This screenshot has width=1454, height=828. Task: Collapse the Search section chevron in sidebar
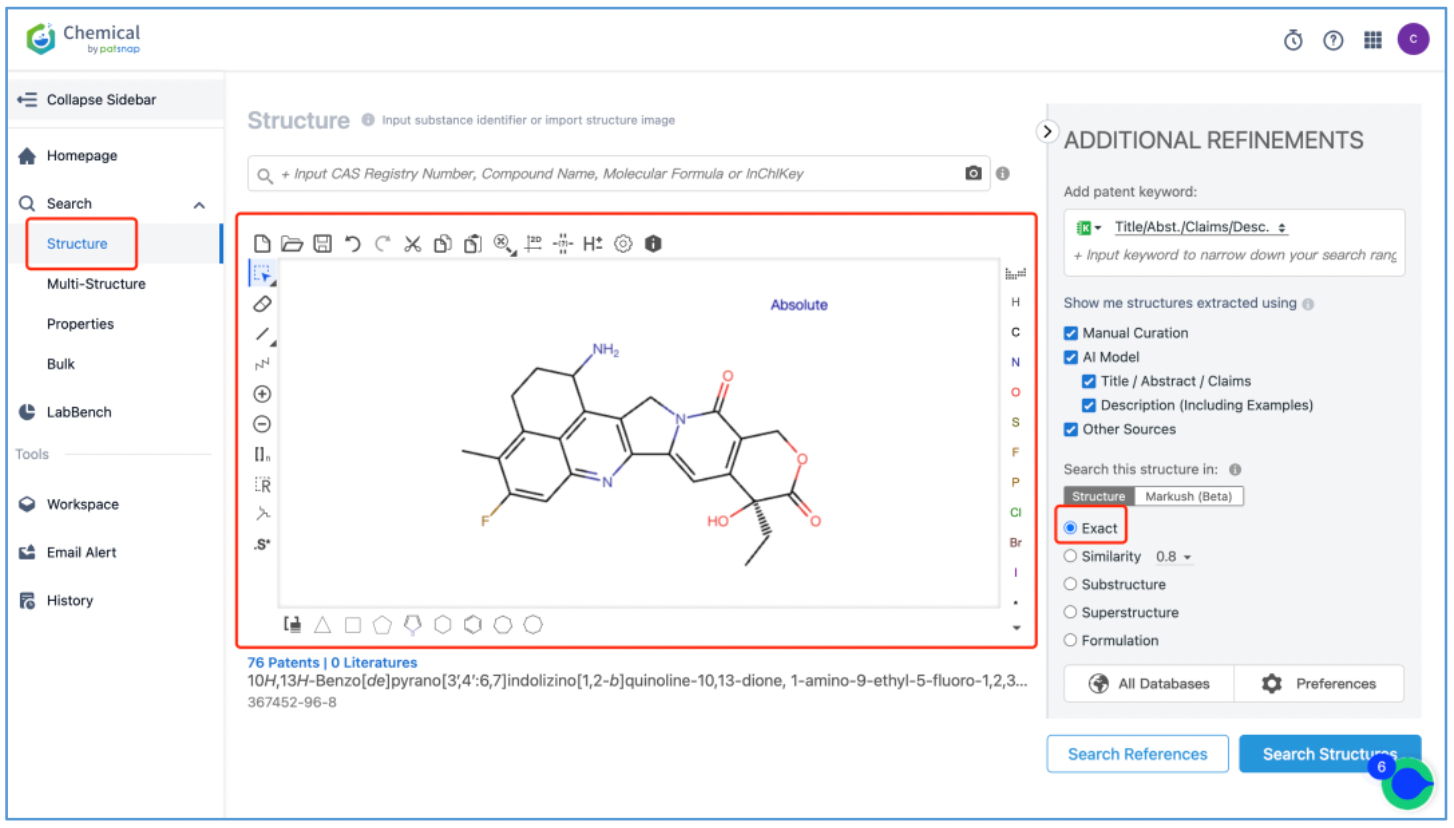click(199, 204)
